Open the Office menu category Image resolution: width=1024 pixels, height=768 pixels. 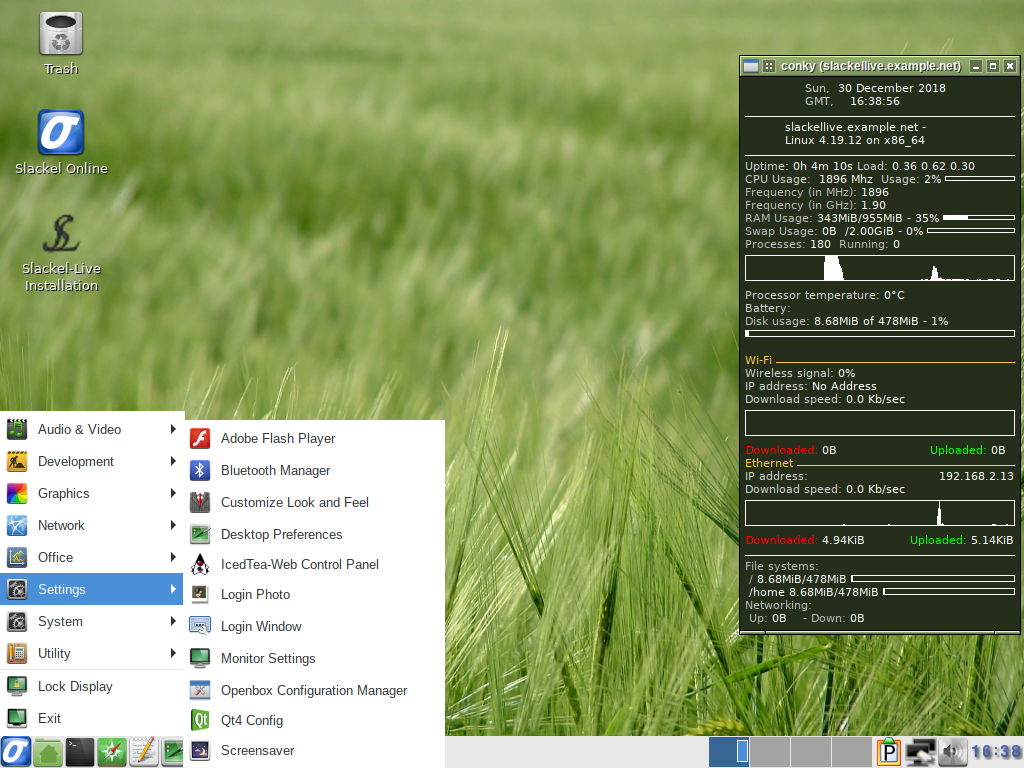coord(91,557)
